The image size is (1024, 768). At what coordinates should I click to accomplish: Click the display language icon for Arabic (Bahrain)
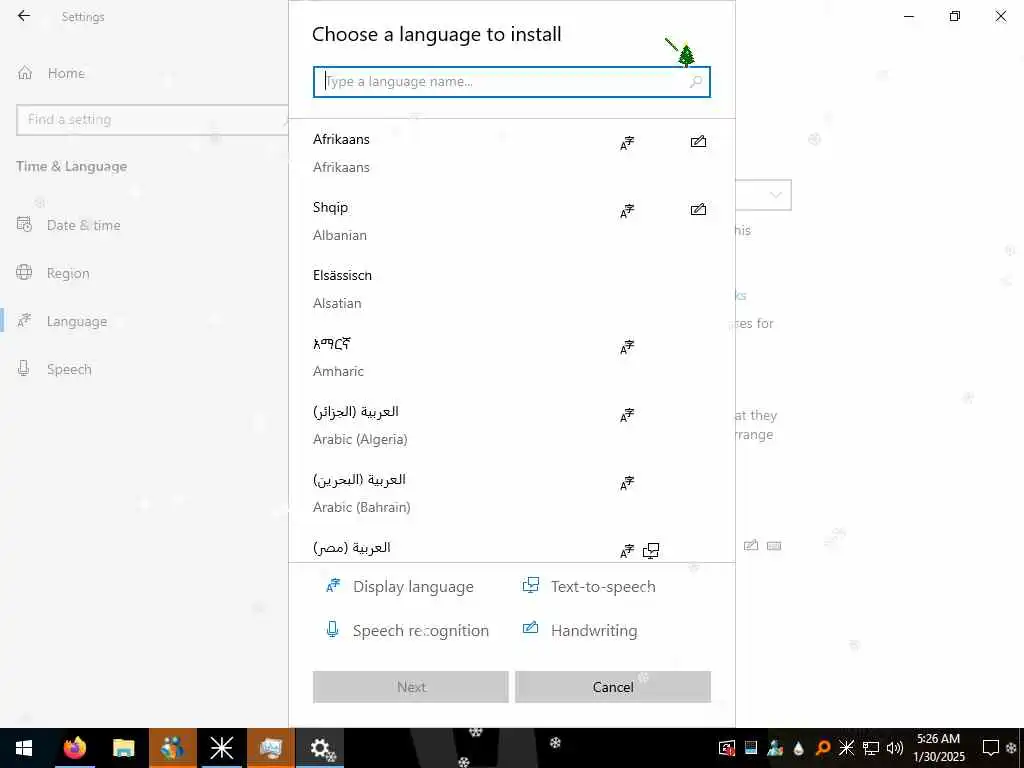(627, 482)
